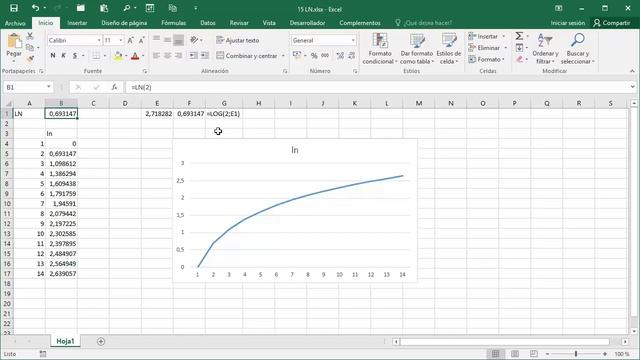Apply the yellow fill color bucket
The height and width of the screenshot is (360, 640).
point(118,56)
